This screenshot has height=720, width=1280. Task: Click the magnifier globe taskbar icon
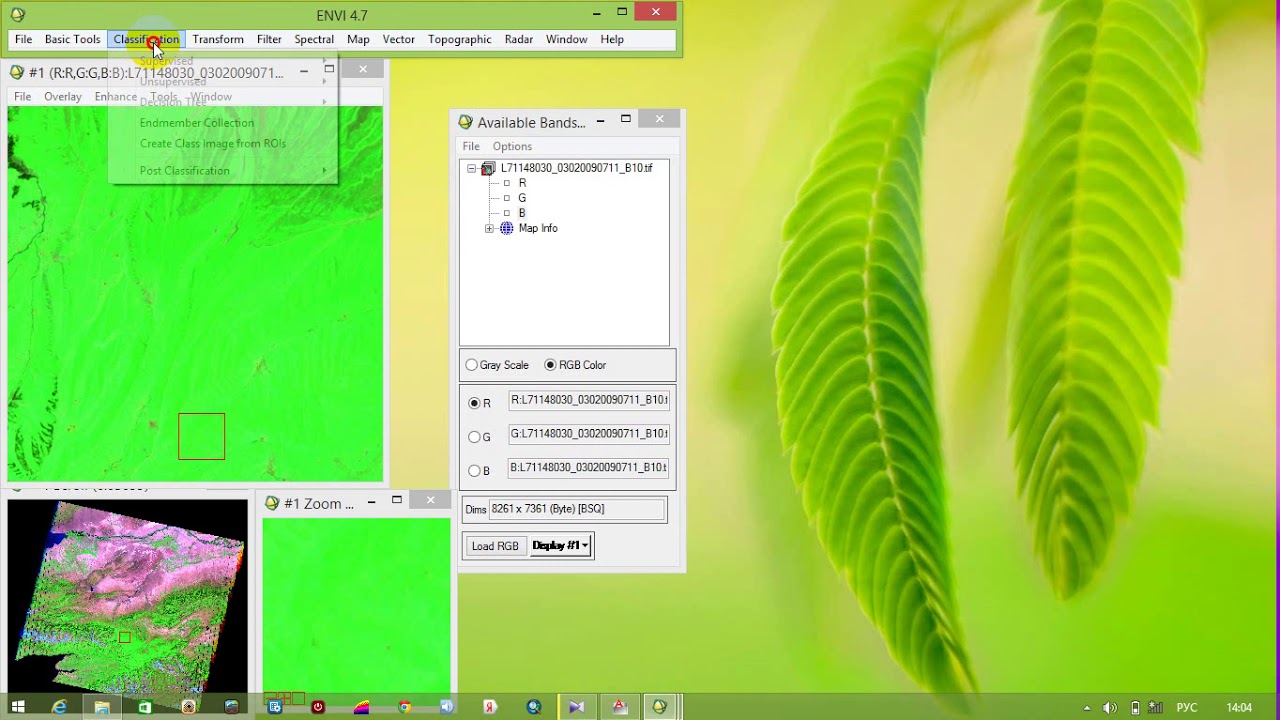pos(533,707)
